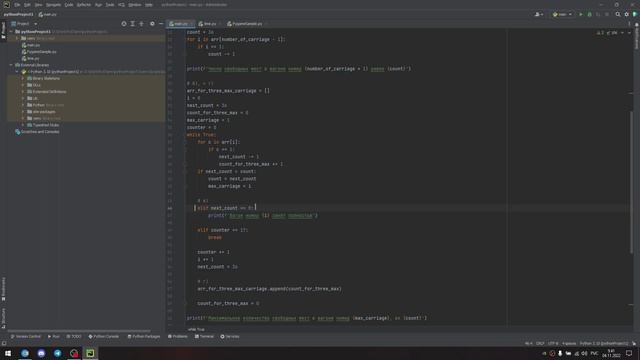Open the Edit menu

click(27, 5)
